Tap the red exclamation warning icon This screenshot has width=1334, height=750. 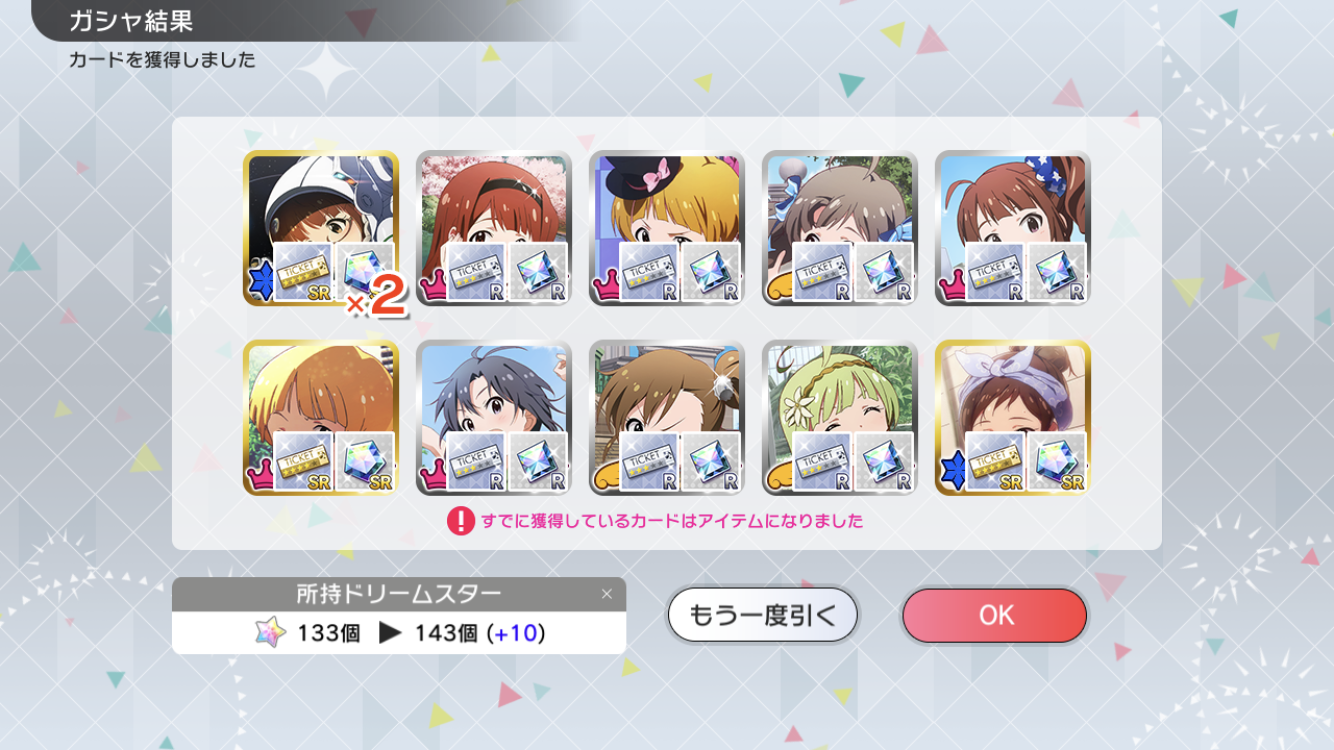coord(460,521)
